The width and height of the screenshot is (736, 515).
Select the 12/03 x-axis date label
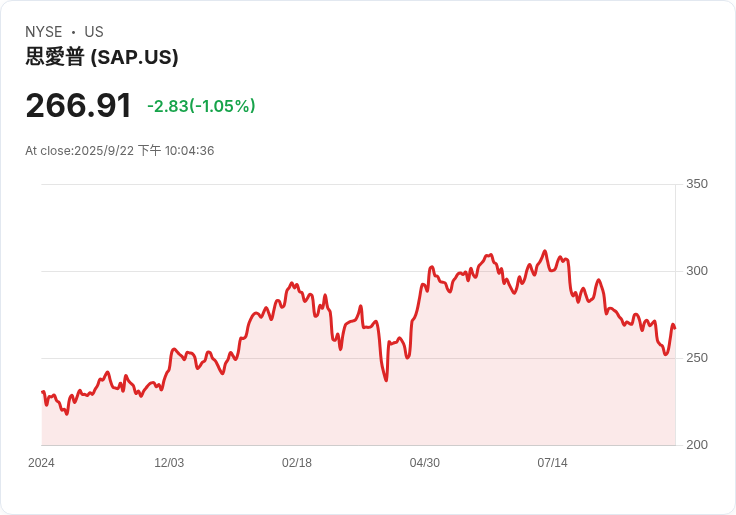pyautogui.click(x=169, y=463)
